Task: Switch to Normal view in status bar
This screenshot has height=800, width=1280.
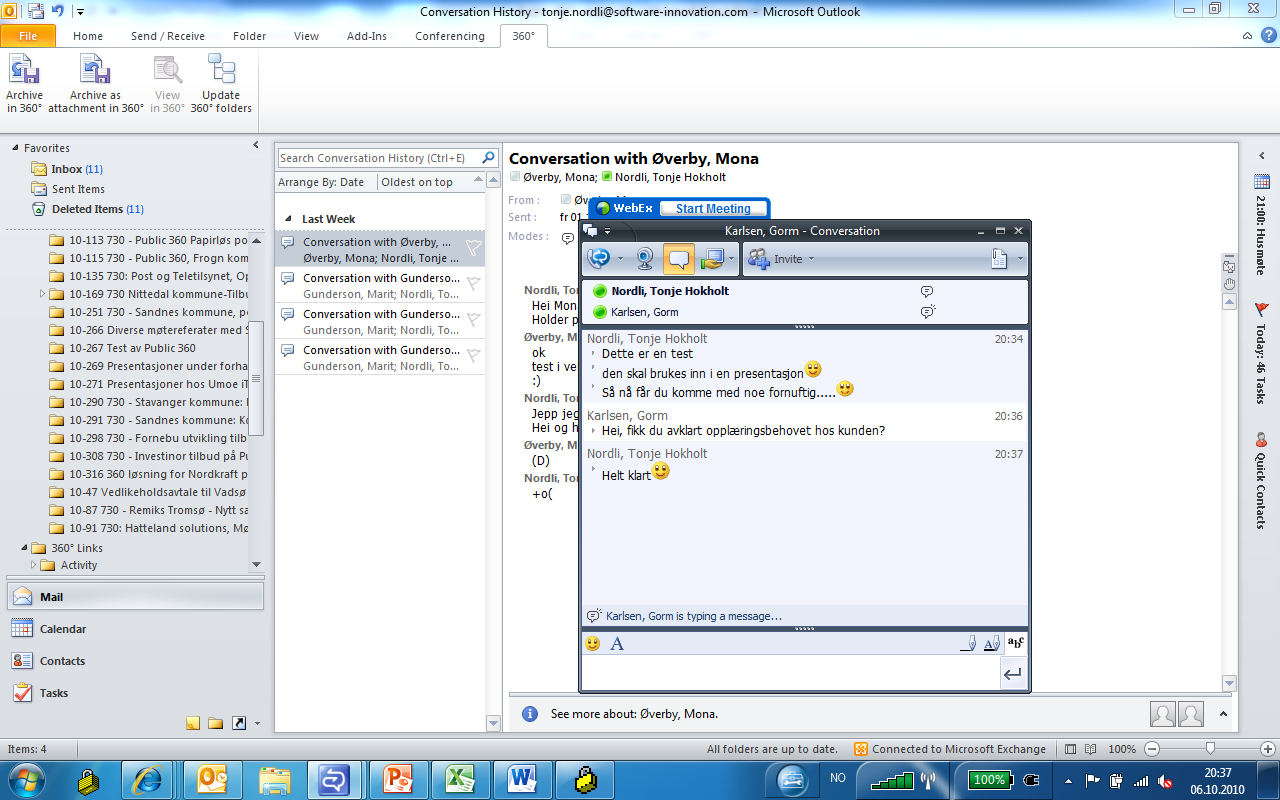Action: tap(1071, 748)
